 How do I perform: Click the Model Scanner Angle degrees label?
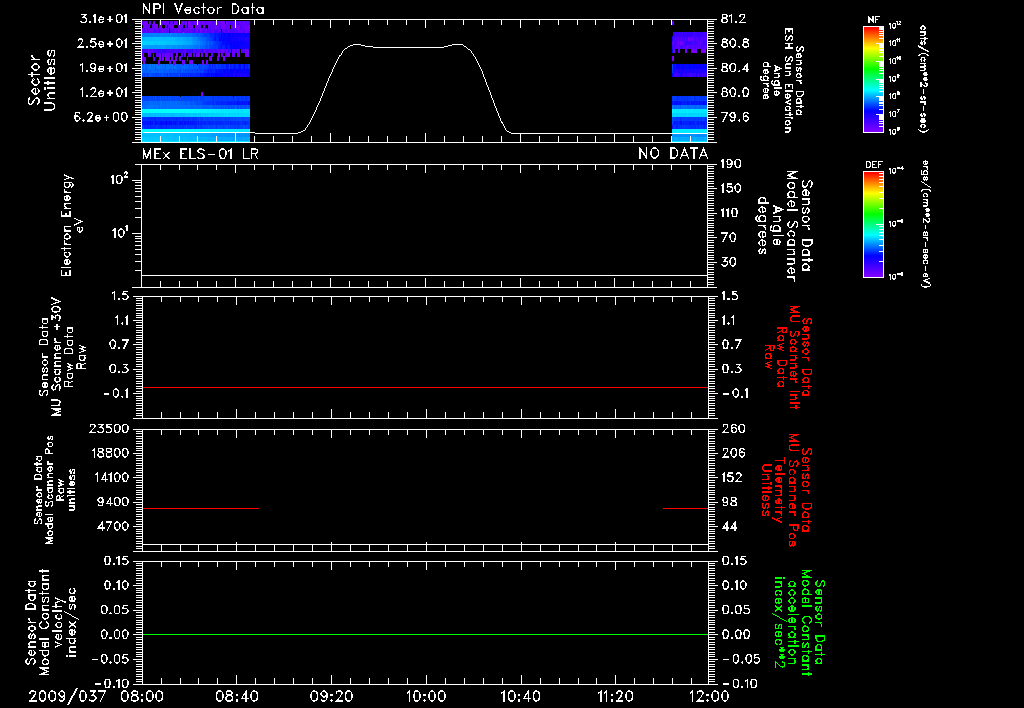(x=784, y=226)
